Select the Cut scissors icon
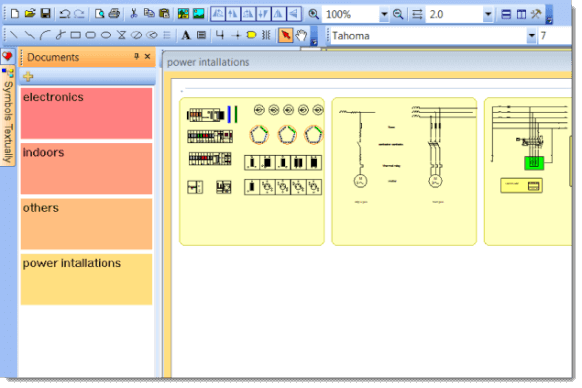 [134, 14]
